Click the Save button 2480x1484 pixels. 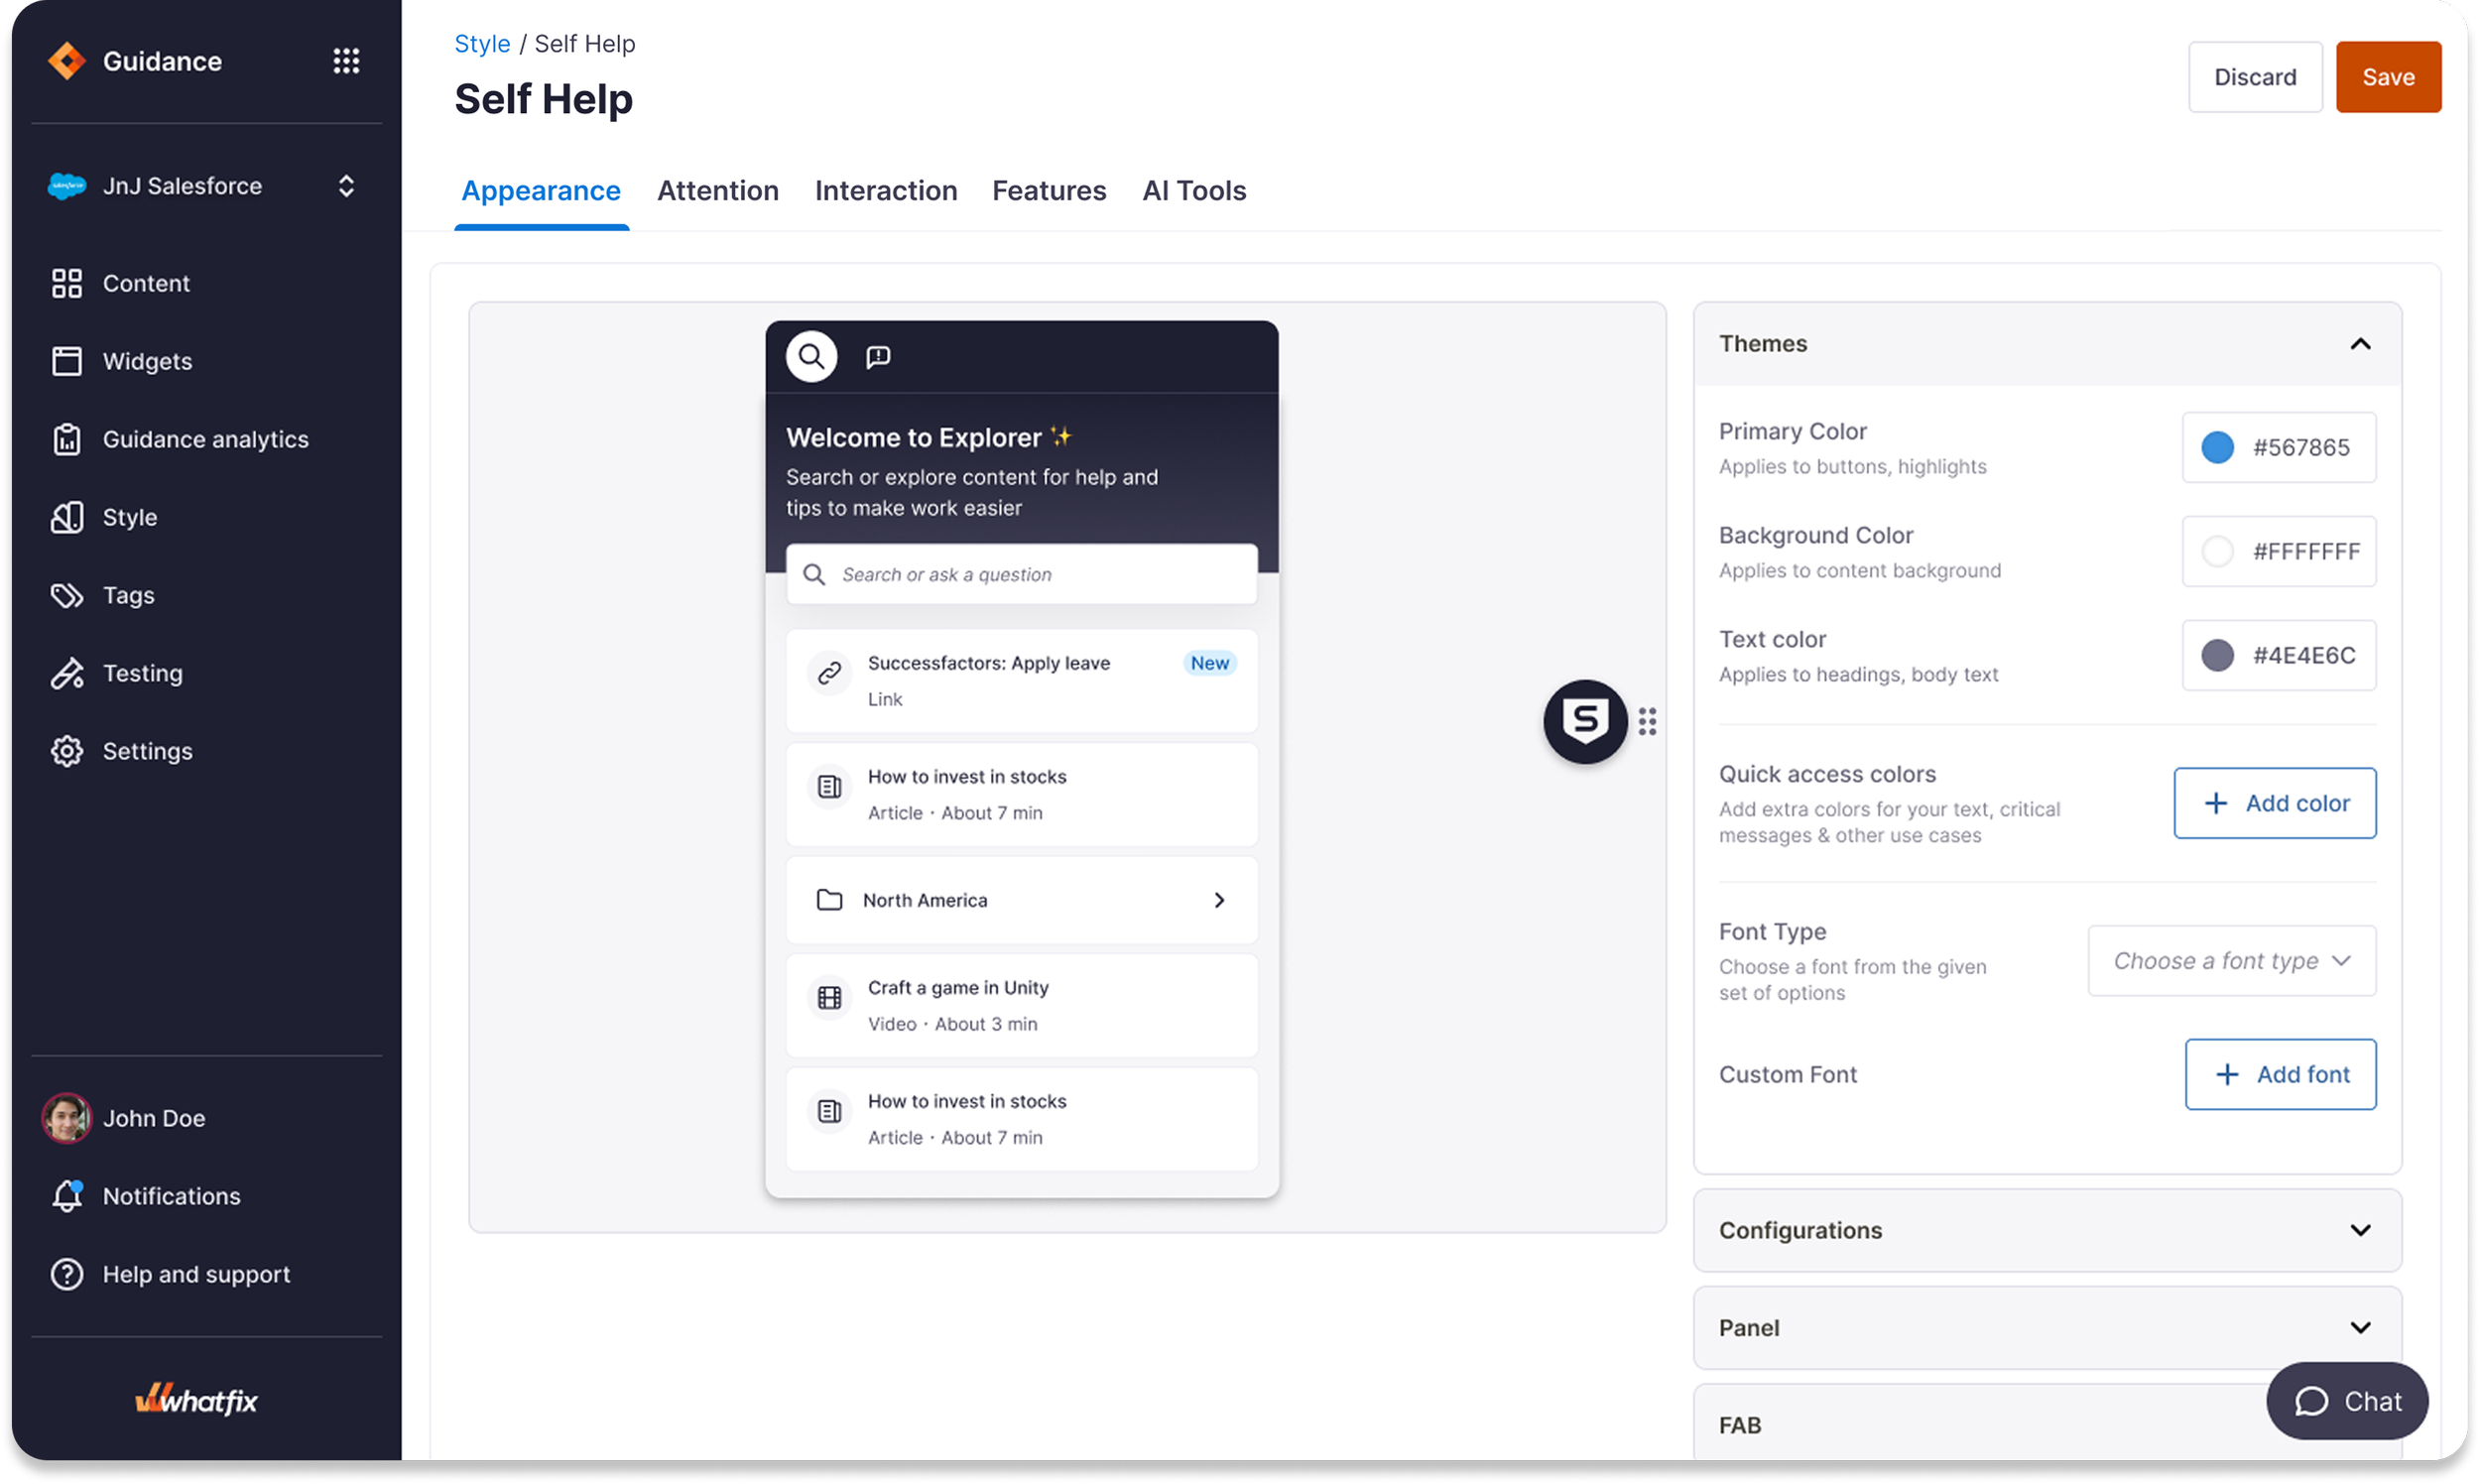[x=2388, y=77]
